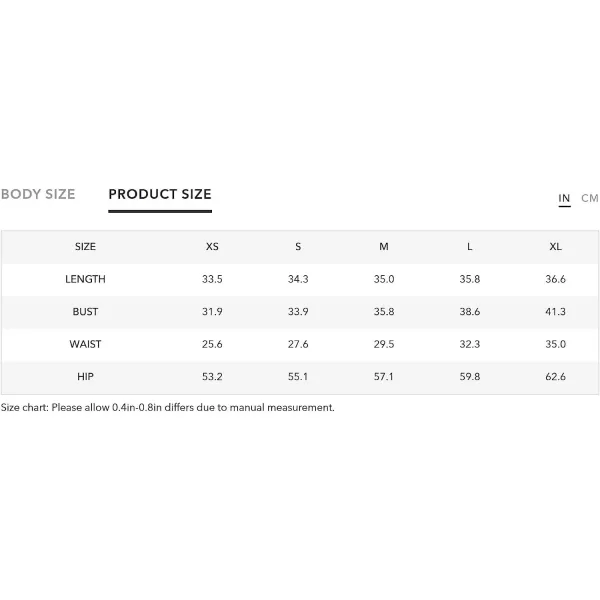The image size is (600, 600).
Task: Click the XL bust value 41.3
Action: pos(555,311)
